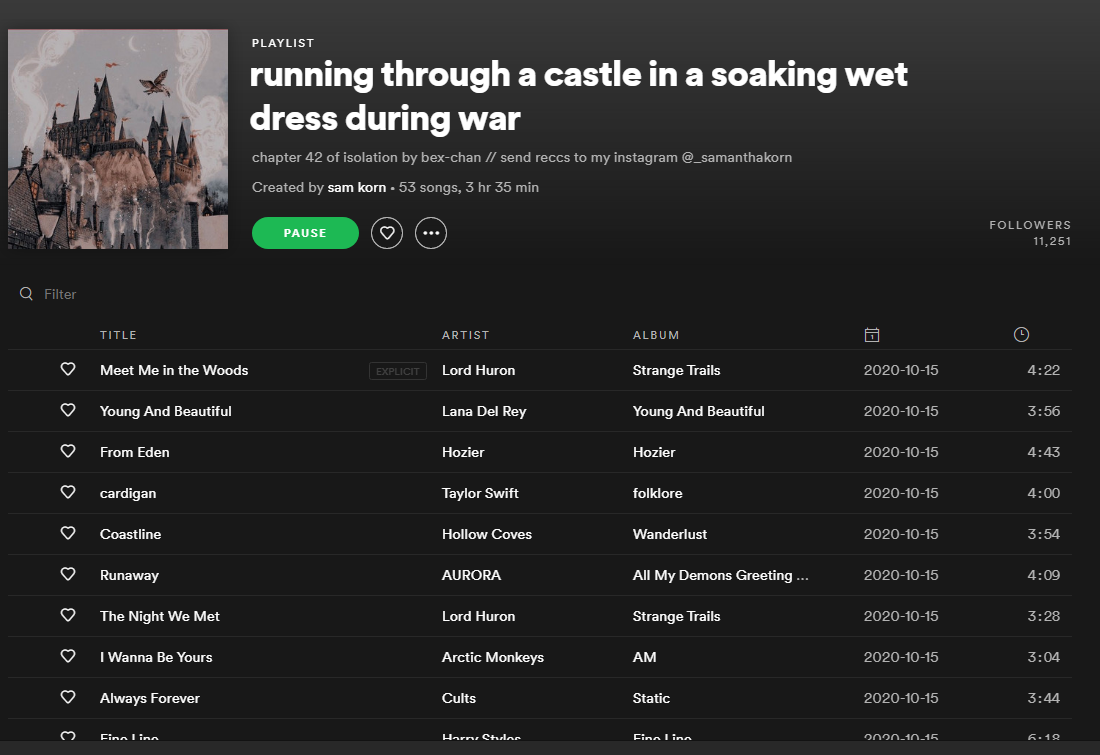Open album Young And Beautiful
Screen dimensions: 1100x755
click(698, 411)
